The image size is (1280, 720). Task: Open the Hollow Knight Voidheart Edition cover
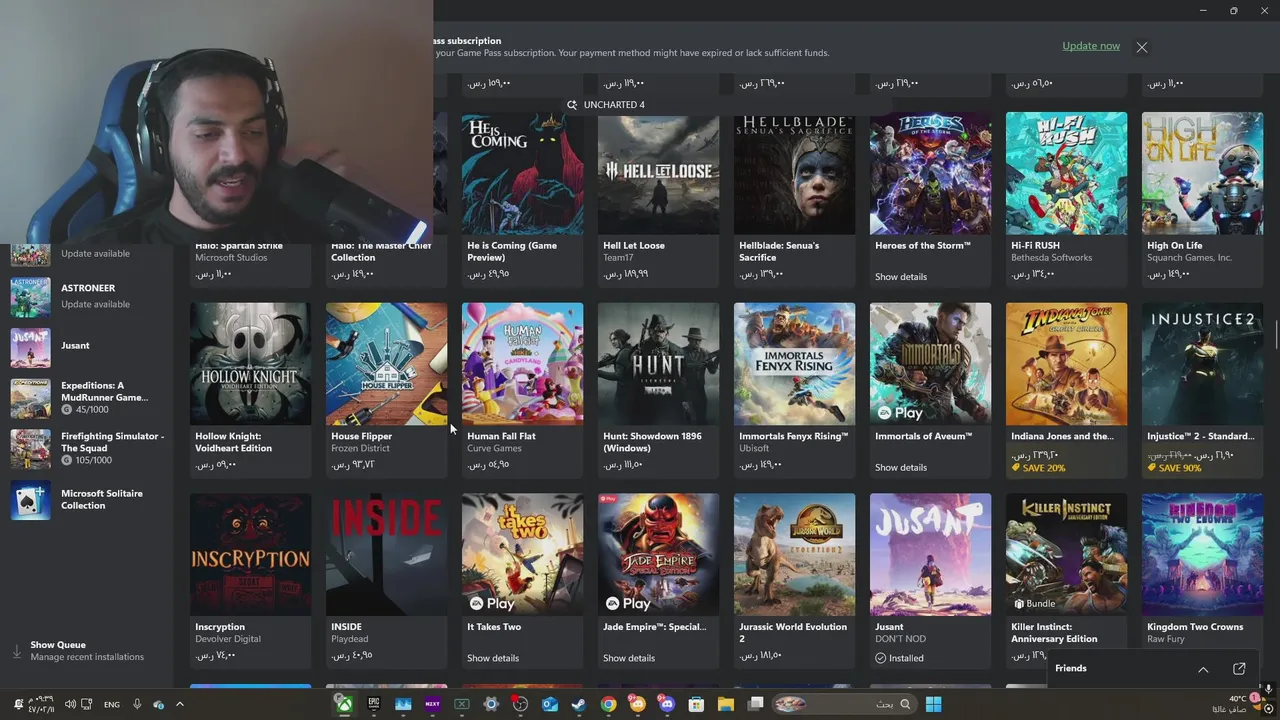[x=251, y=364]
